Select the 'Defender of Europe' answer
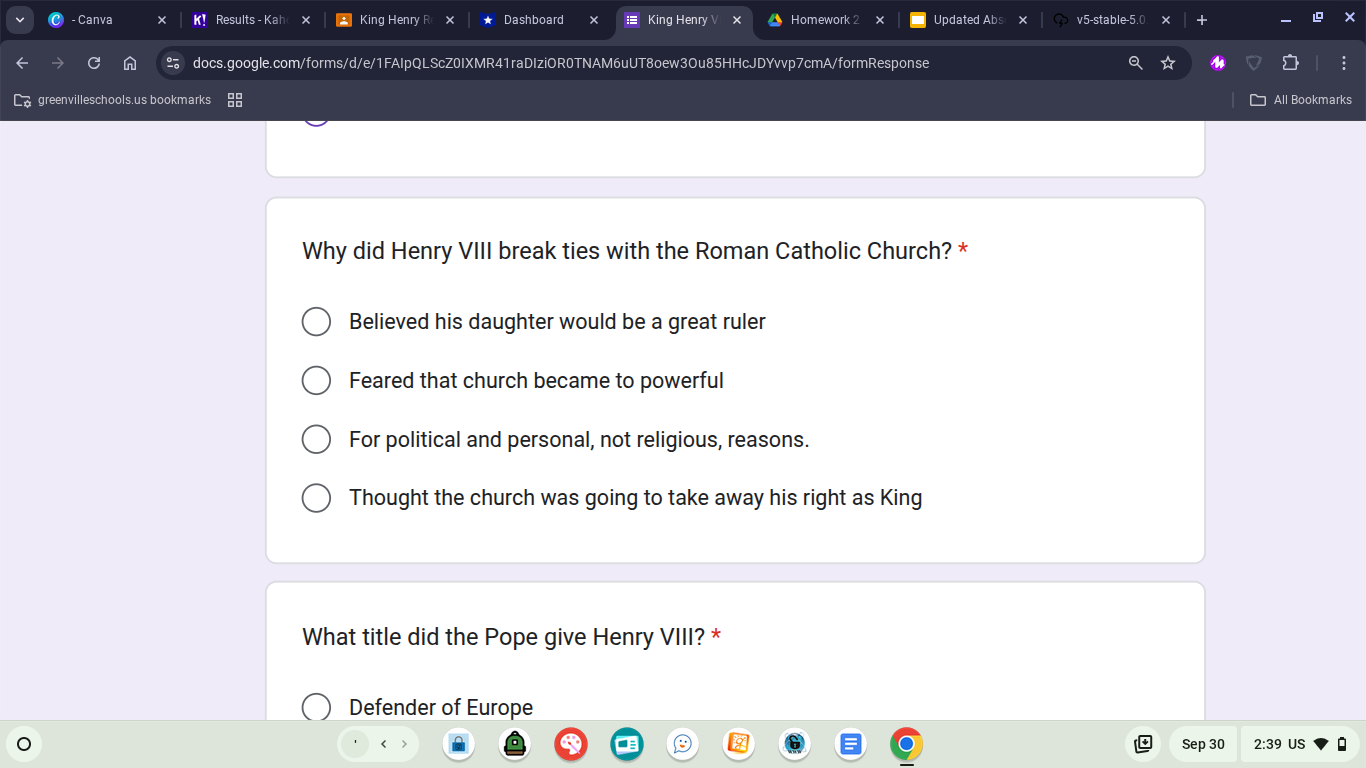Image resolution: width=1366 pixels, height=768 pixels. click(316, 707)
